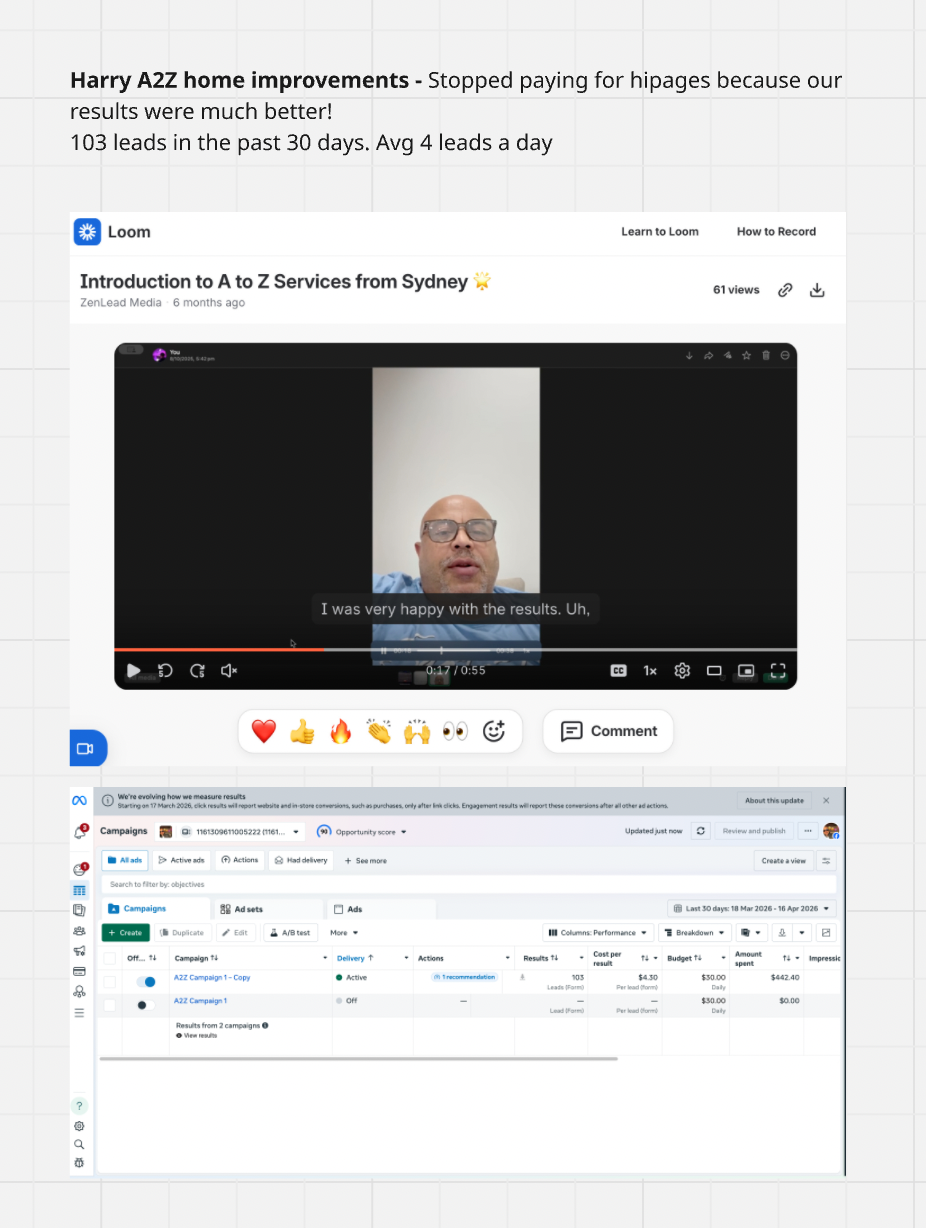Click the Loom logo
The image size is (926, 1228).
pyautogui.click(x=112, y=232)
